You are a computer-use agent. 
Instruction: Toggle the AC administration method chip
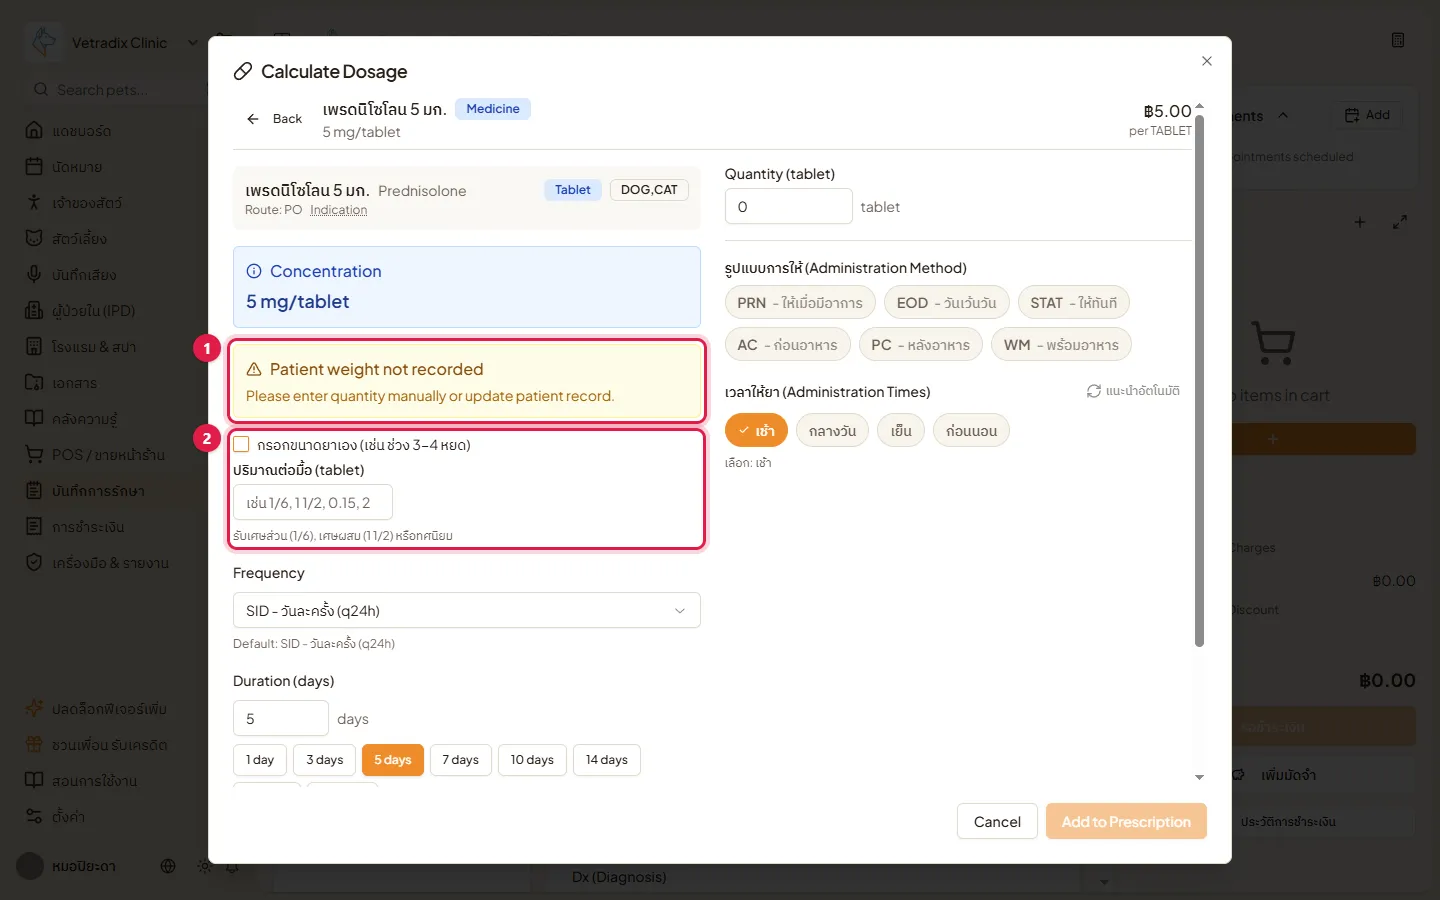click(787, 345)
